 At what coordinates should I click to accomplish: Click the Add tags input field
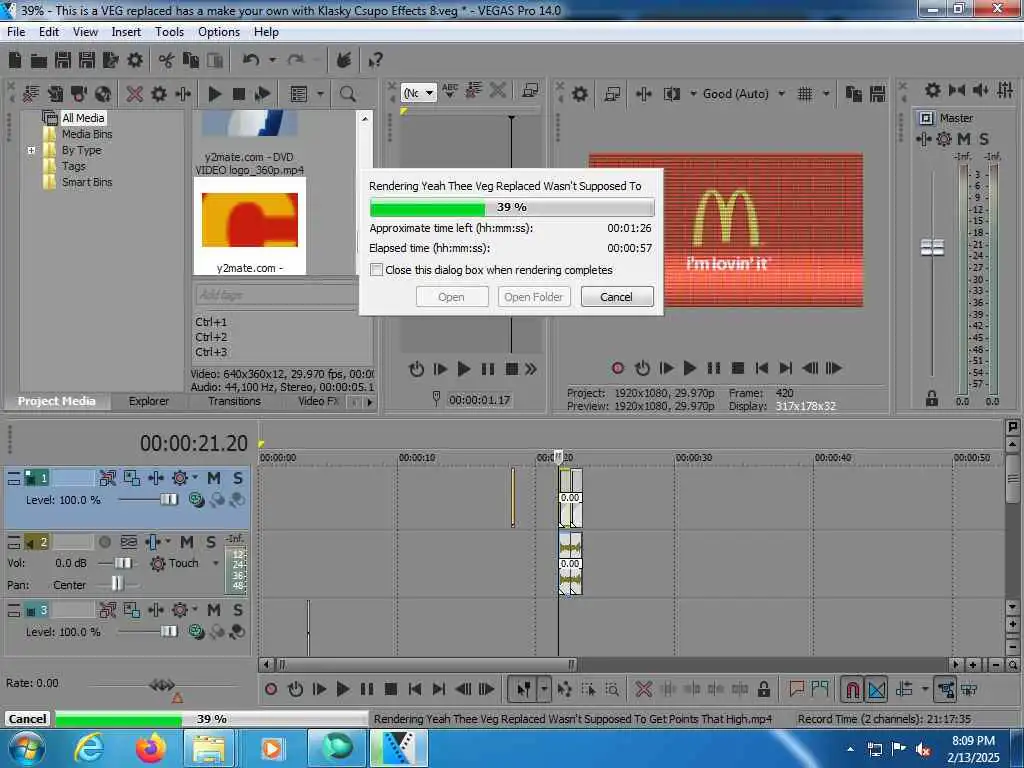click(276, 295)
